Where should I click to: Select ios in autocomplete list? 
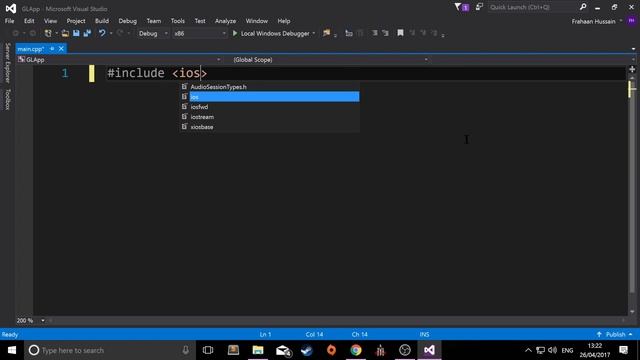point(270,97)
